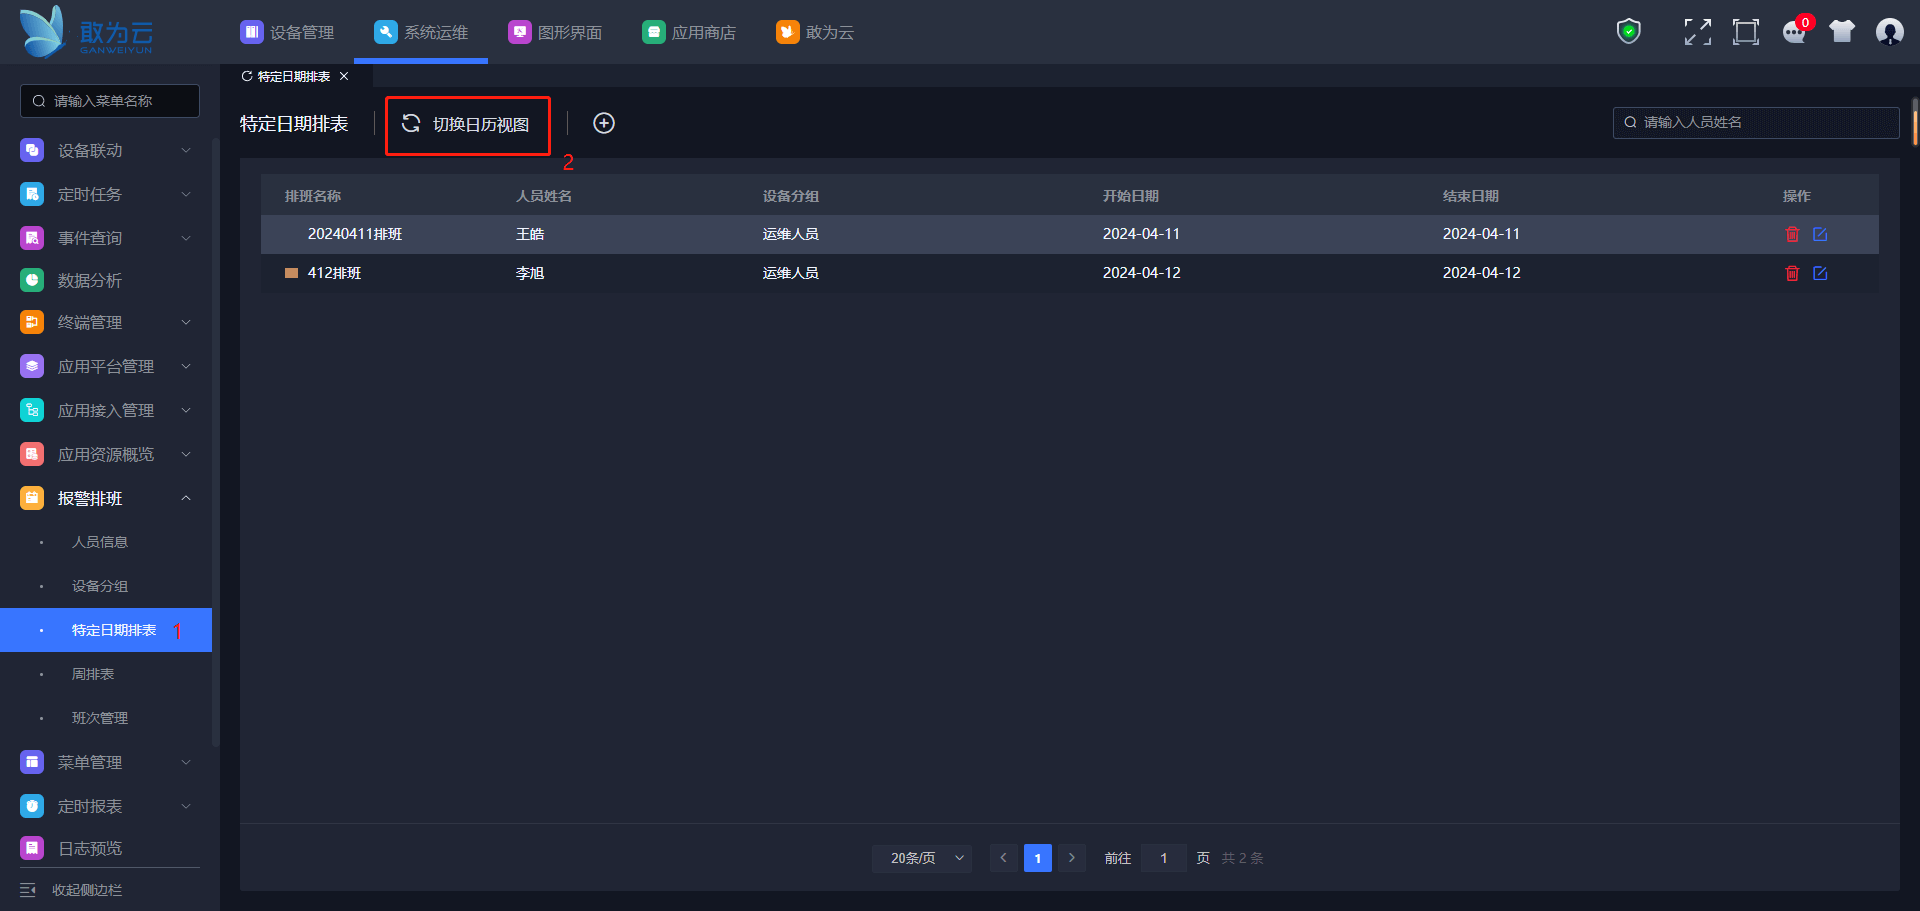The image size is (1920, 911).
Task: Toggle fullscreen with the expand arrows icon
Action: (x=1697, y=32)
